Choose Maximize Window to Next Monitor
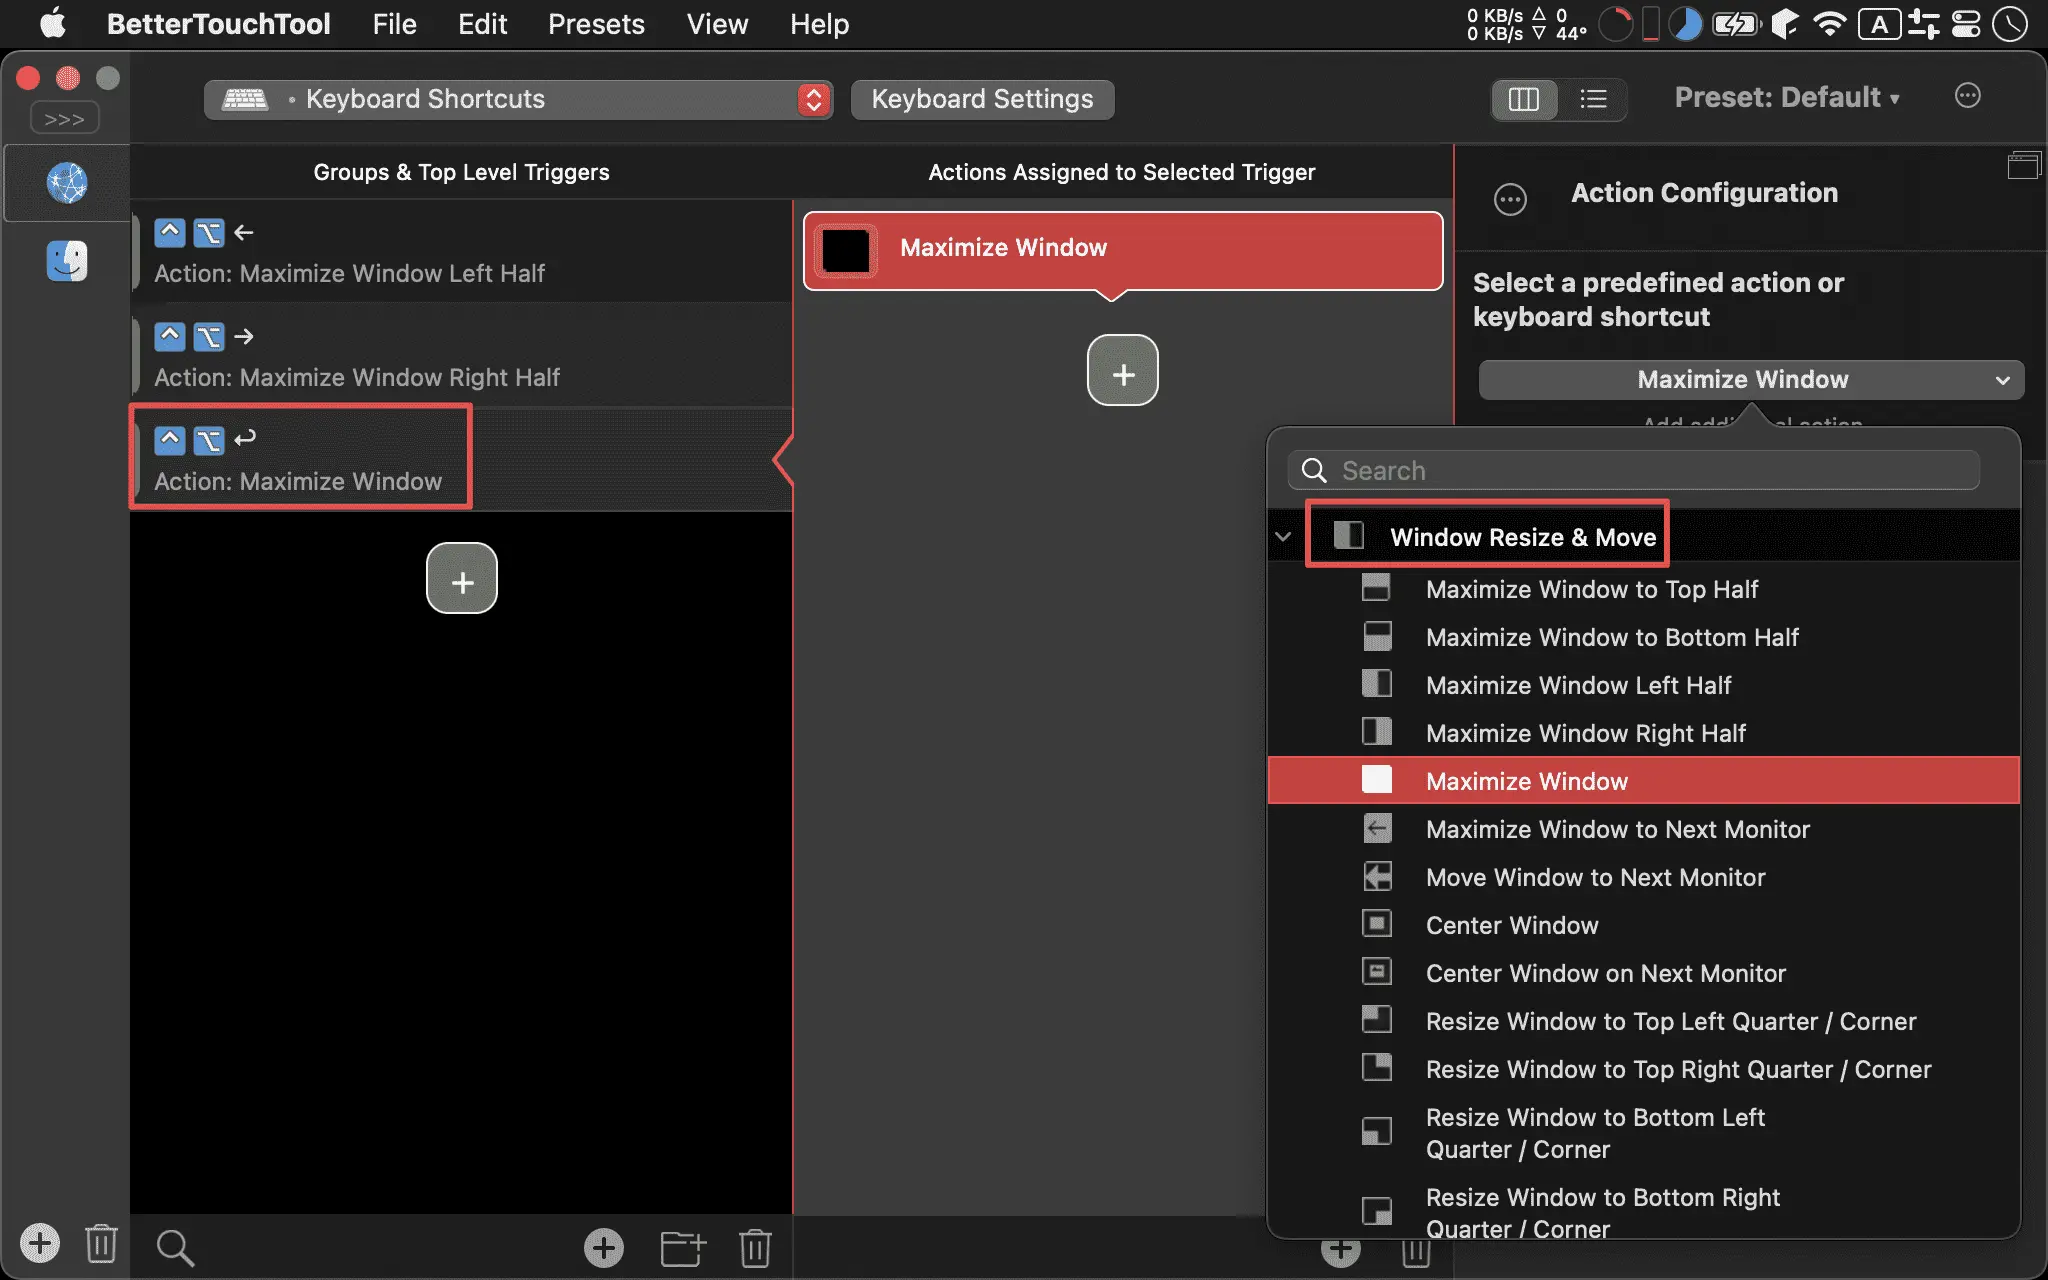The height and width of the screenshot is (1280, 2048). (1644, 829)
